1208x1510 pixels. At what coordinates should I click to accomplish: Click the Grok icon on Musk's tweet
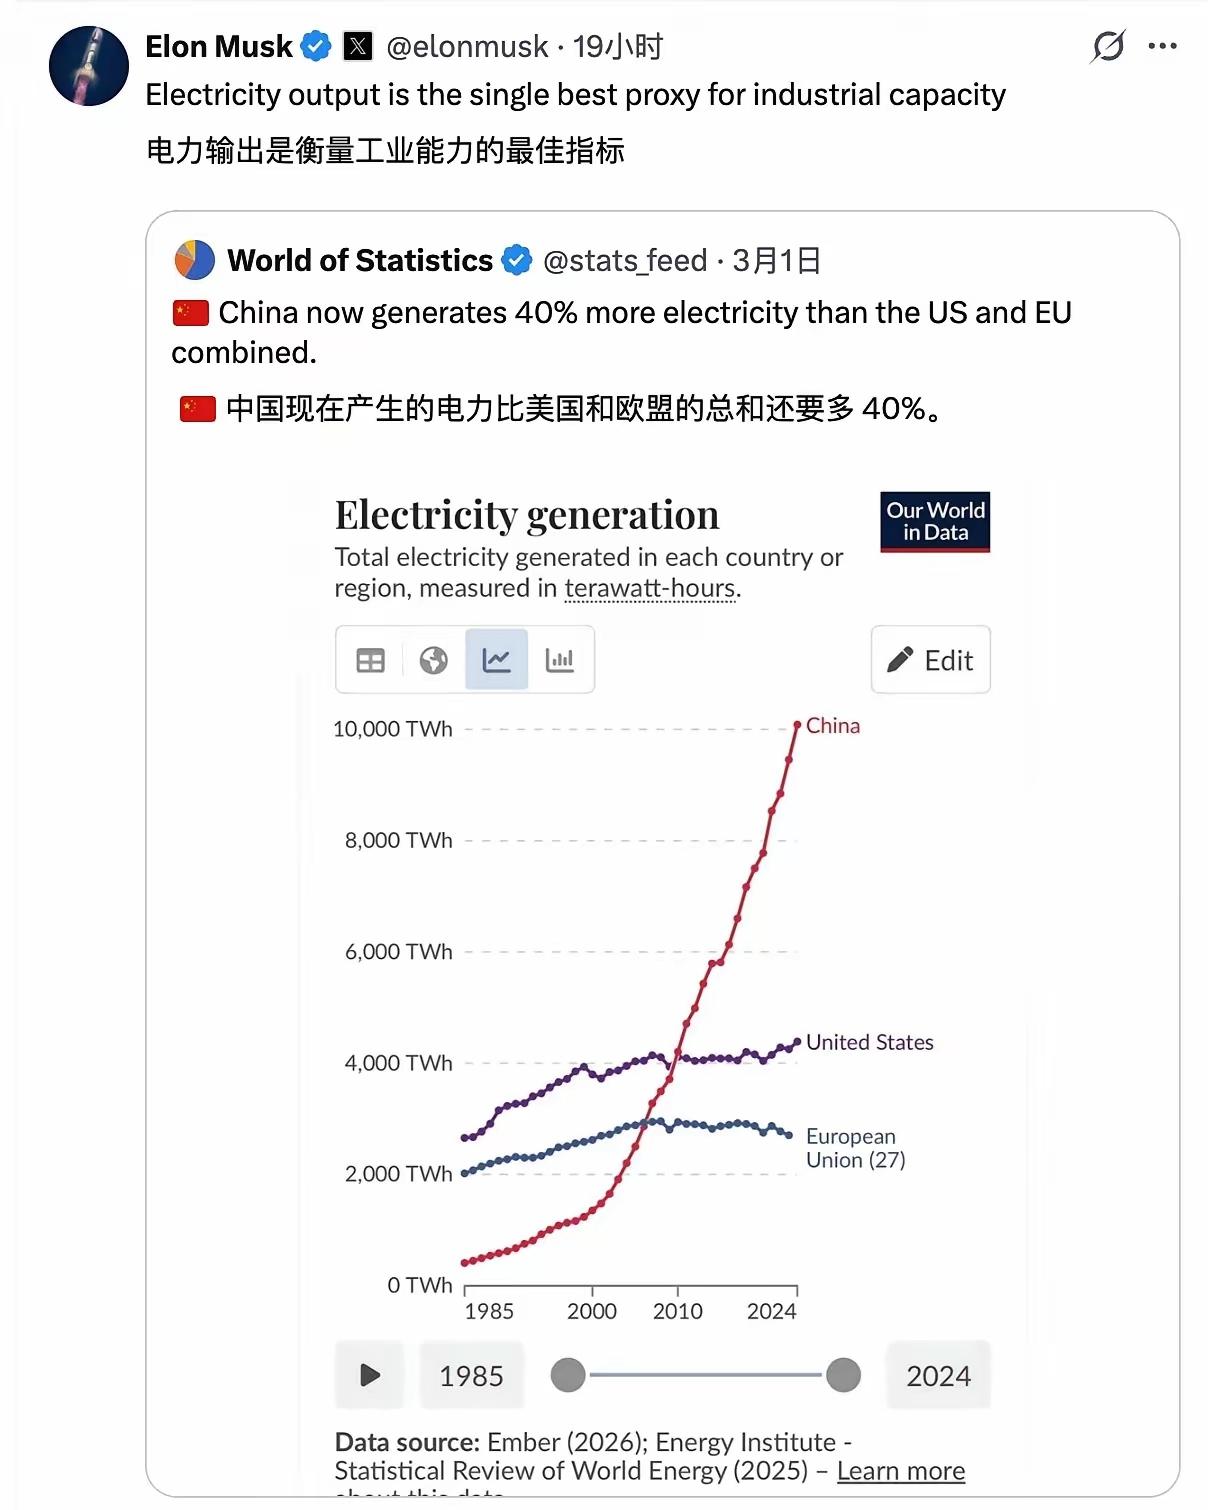coord(1110,46)
